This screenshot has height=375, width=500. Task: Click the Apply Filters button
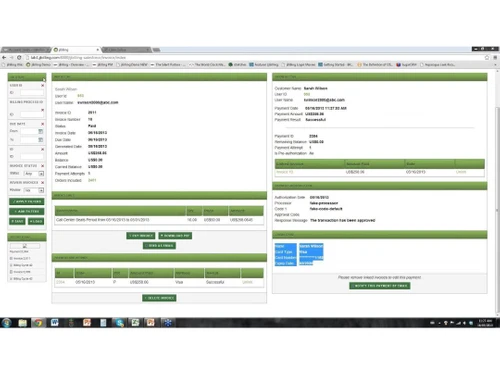point(27,202)
